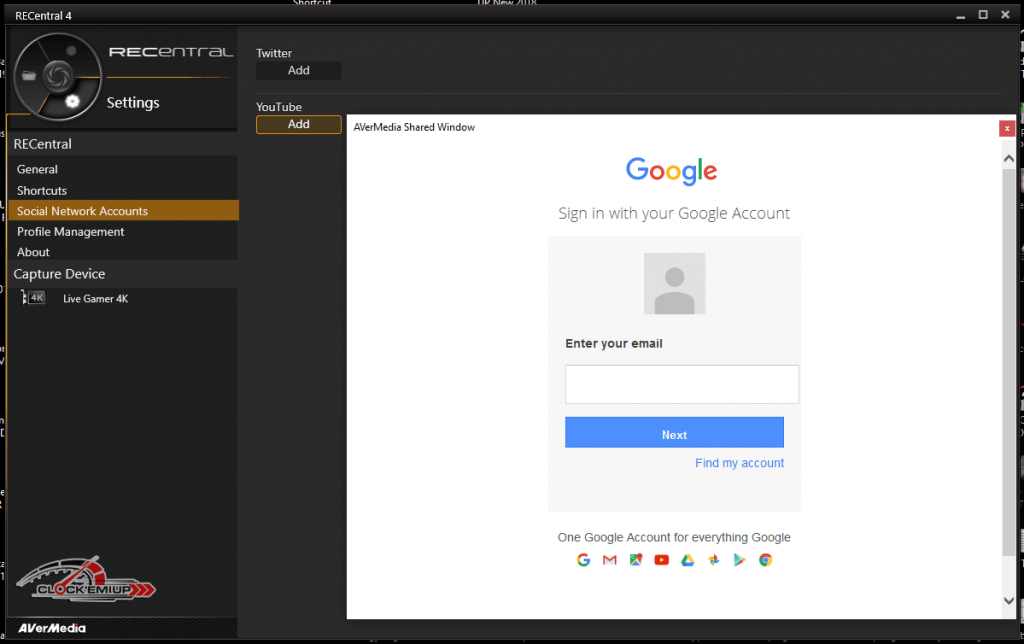Click the Google Play icon
The image size is (1024, 644).
(x=740, y=560)
